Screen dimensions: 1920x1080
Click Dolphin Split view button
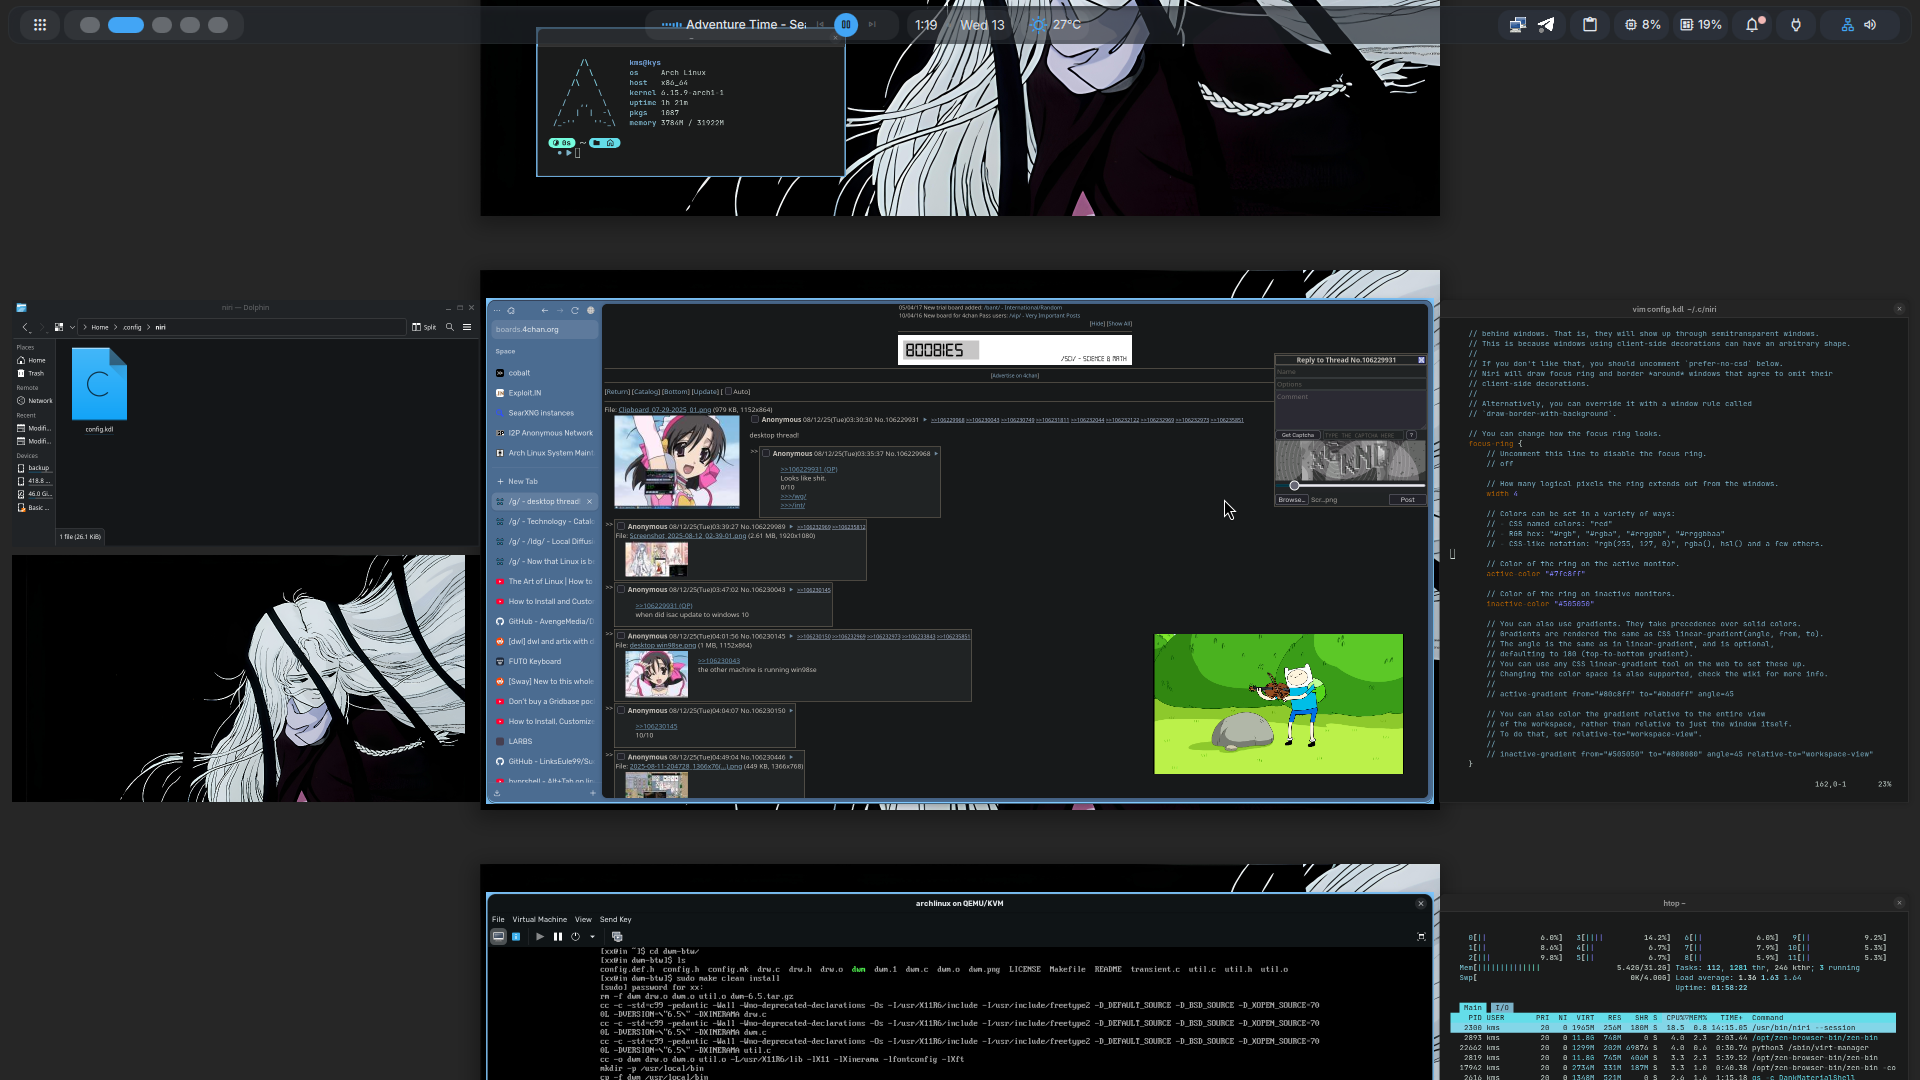pos(424,327)
